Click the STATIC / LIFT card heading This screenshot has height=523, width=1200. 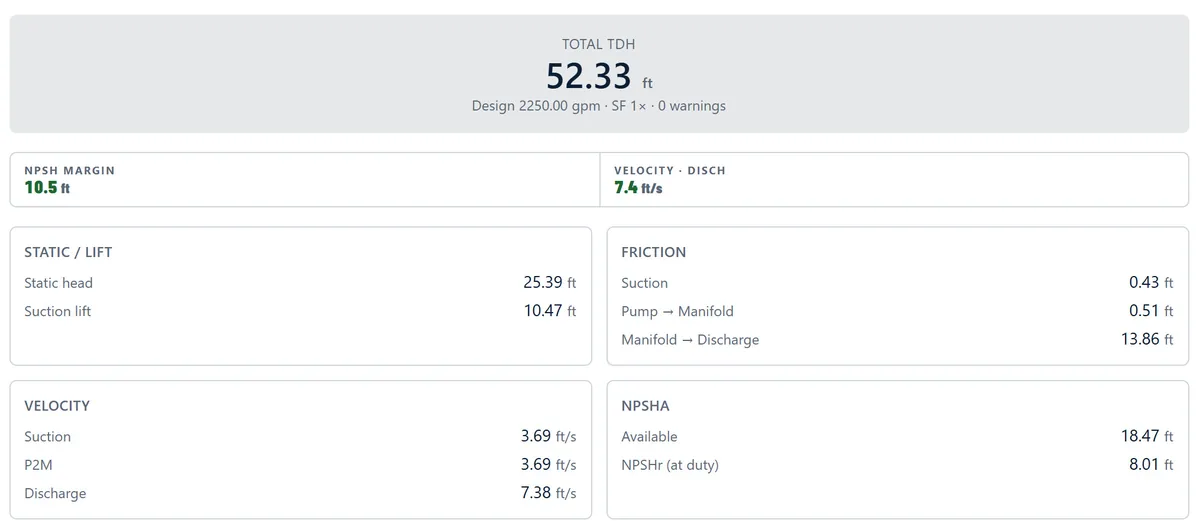point(68,252)
